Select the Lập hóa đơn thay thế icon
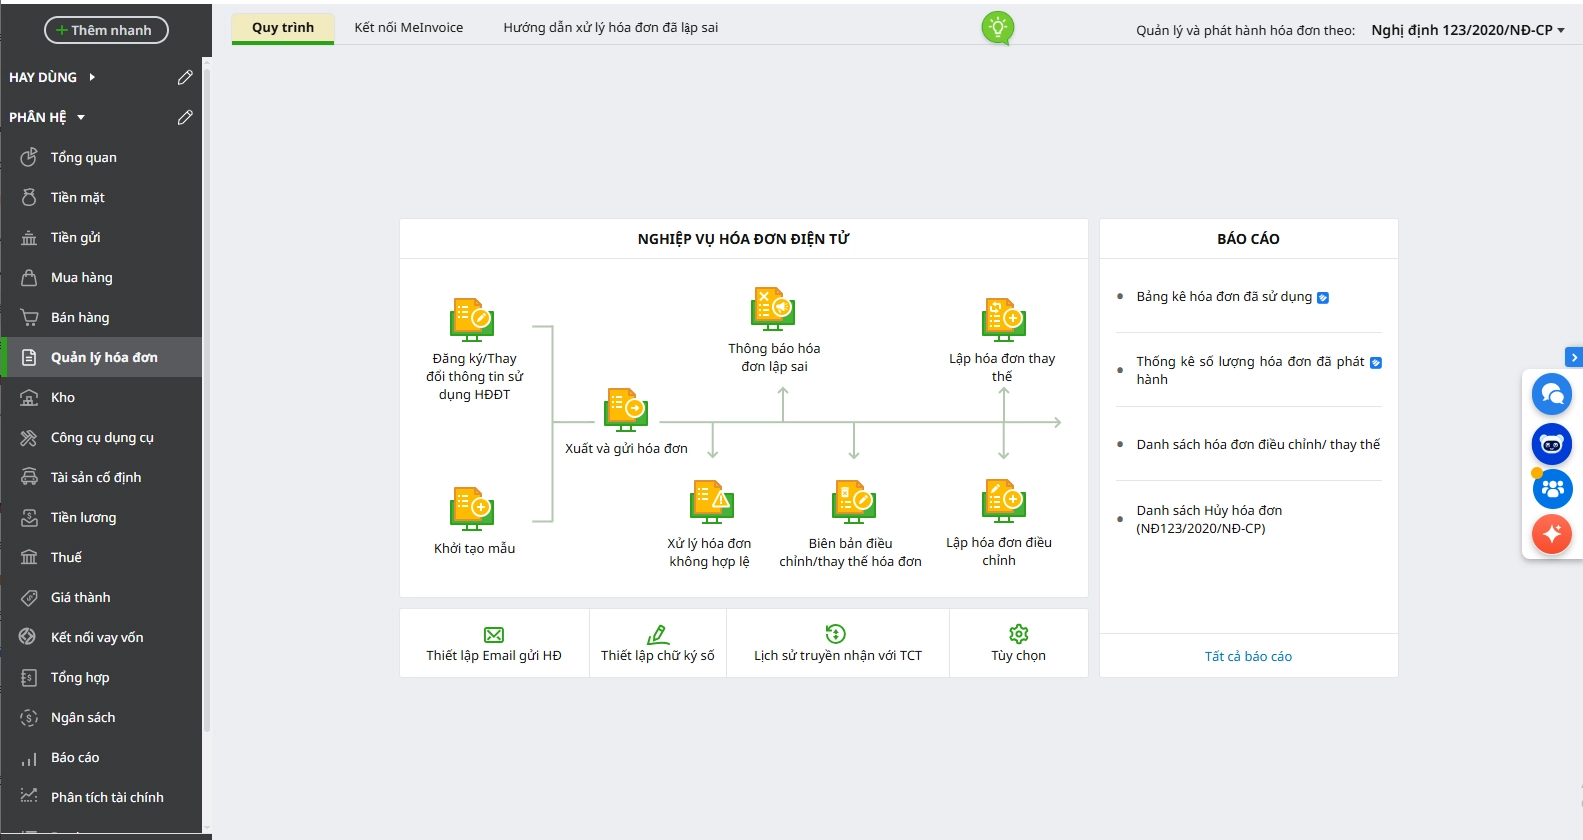 click(1003, 319)
